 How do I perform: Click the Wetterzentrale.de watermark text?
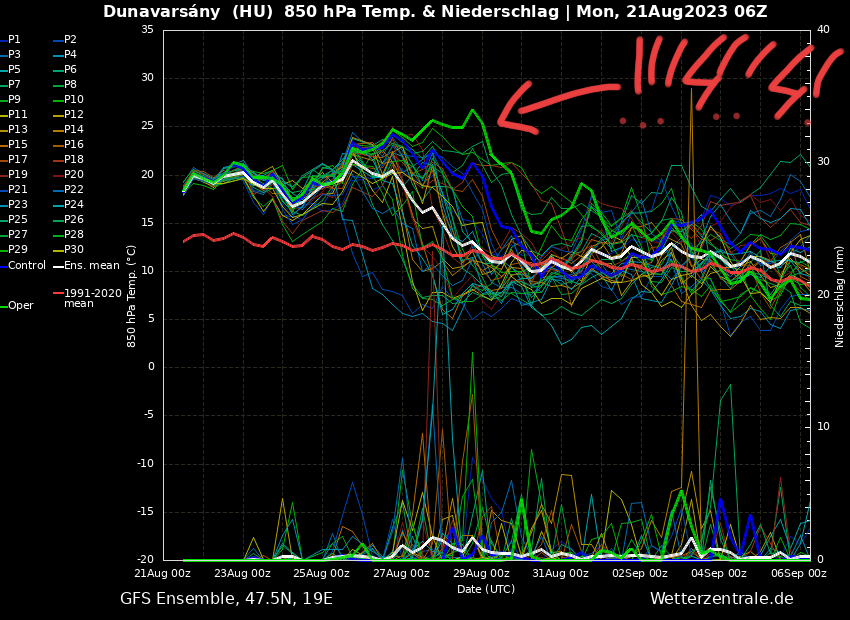pos(721,599)
